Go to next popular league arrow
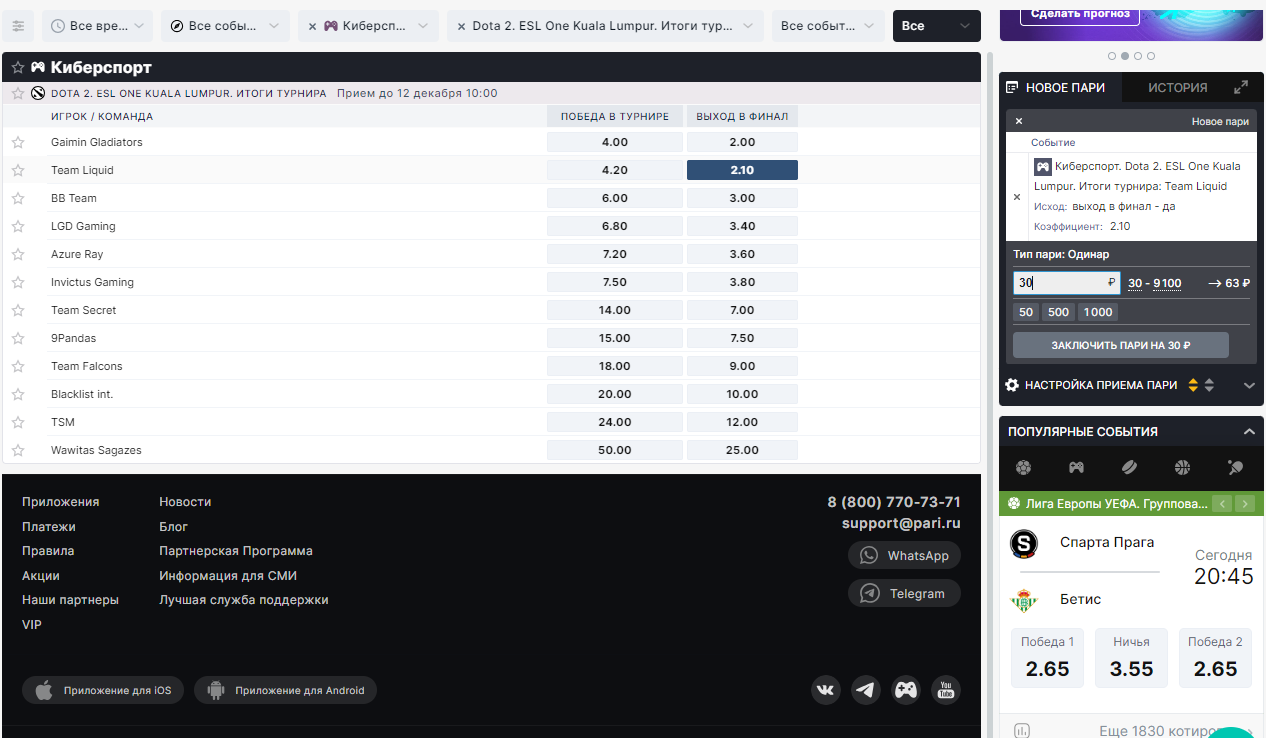The height and width of the screenshot is (738, 1266). pyautogui.click(x=1245, y=504)
